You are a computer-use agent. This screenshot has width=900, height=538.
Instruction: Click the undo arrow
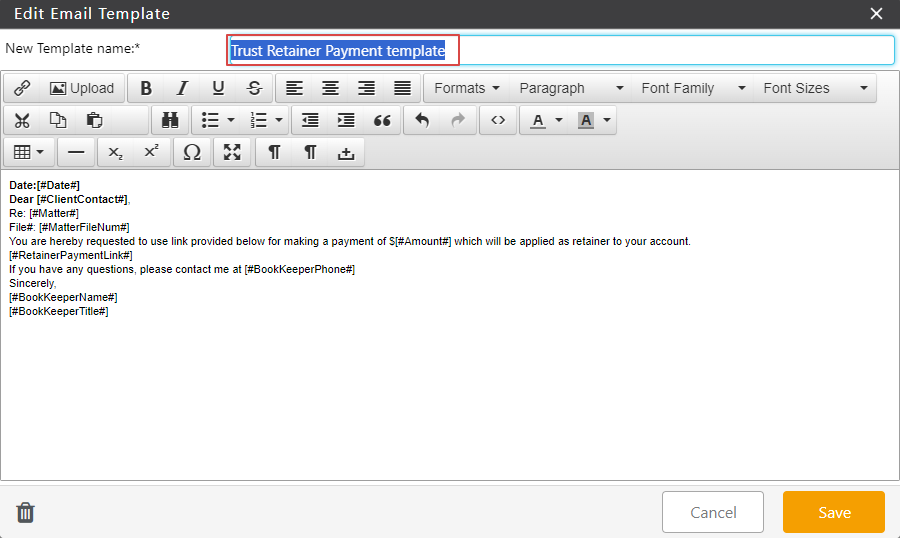coord(422,120)
